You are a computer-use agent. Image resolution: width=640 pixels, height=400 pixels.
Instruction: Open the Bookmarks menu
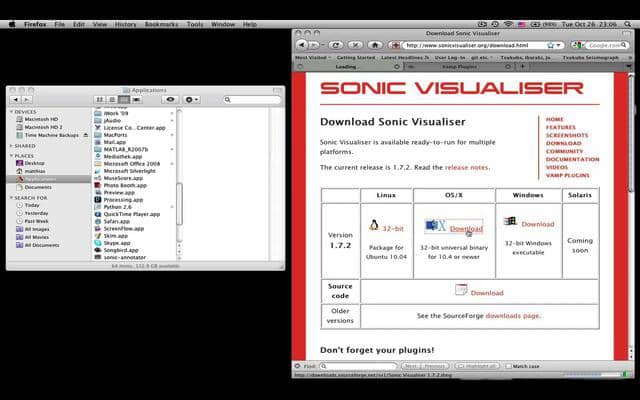[x=161, y=24]
